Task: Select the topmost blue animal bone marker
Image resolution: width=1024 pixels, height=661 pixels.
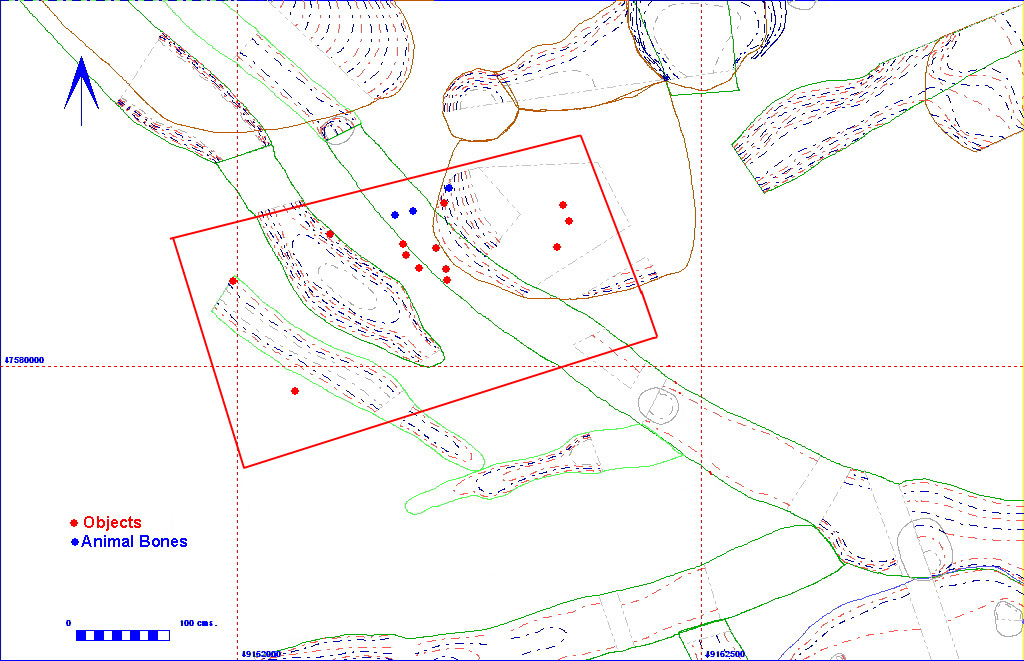Action: tap(448, 188)
